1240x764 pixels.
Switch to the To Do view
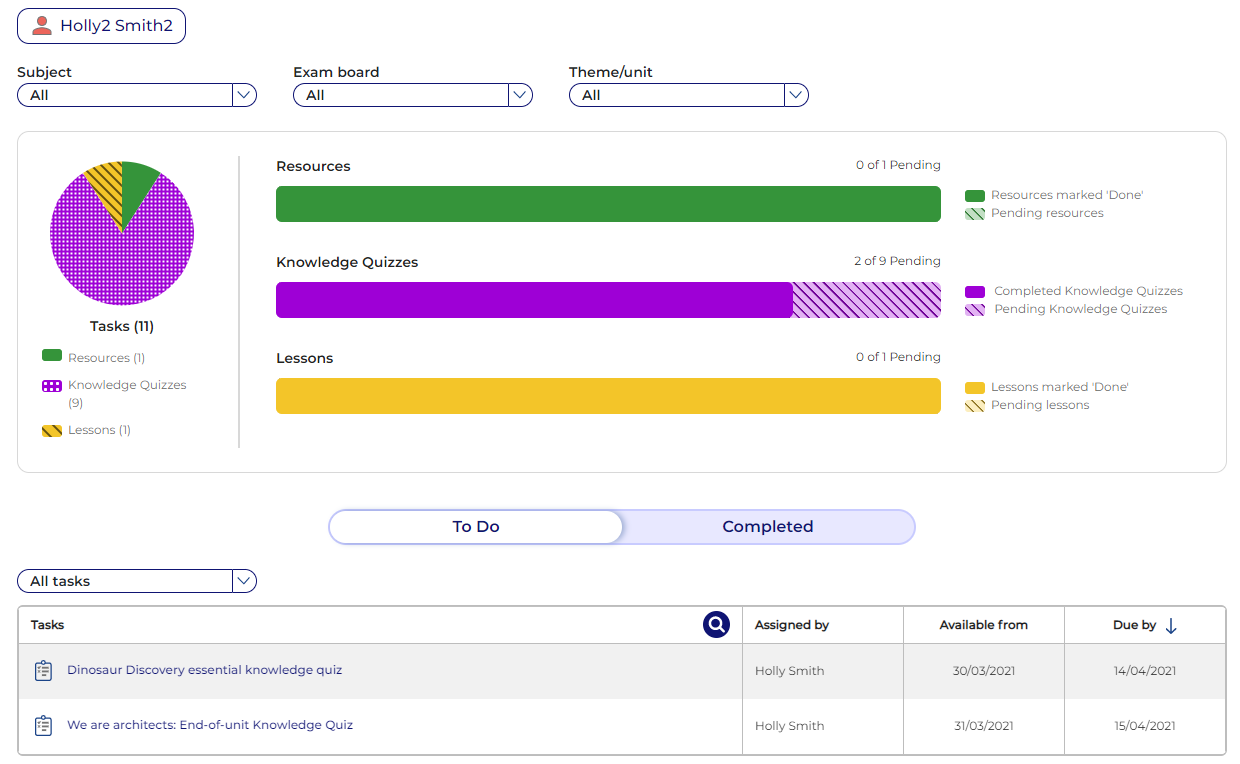(476, 527)
